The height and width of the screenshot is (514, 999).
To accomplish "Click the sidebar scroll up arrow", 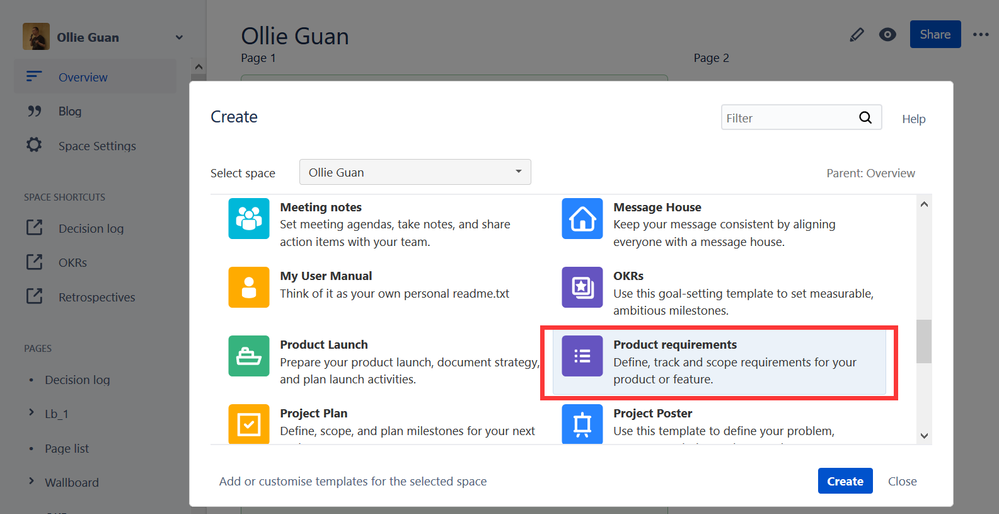I will tap(198, 67).
